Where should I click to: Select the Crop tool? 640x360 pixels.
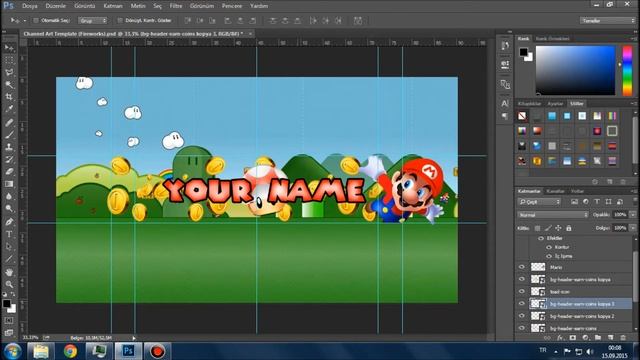(x=9, y=97)
